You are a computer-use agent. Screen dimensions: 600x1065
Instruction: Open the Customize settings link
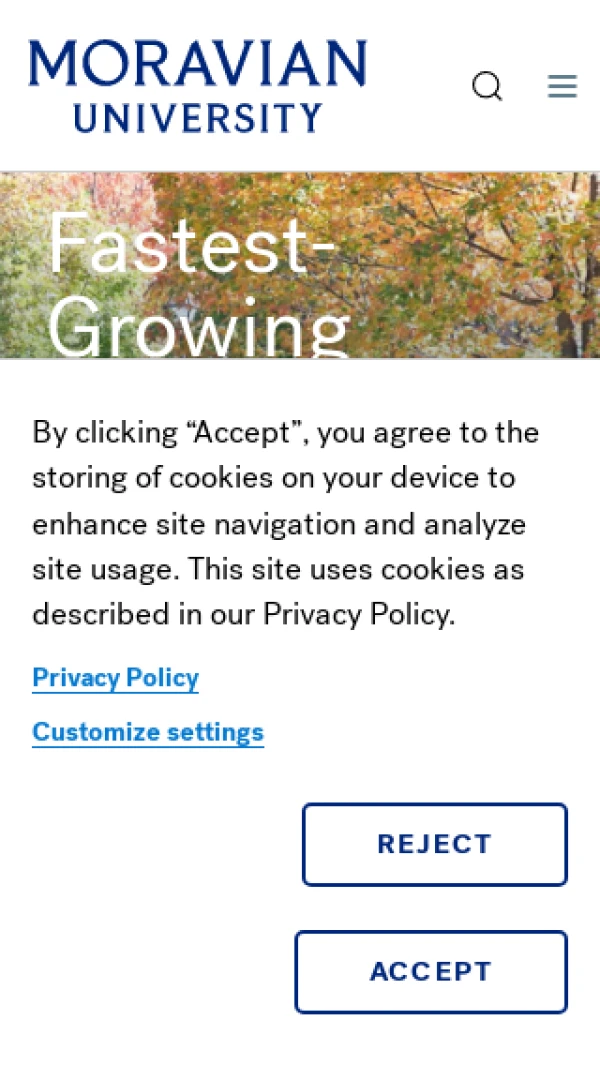click(148, 732)
